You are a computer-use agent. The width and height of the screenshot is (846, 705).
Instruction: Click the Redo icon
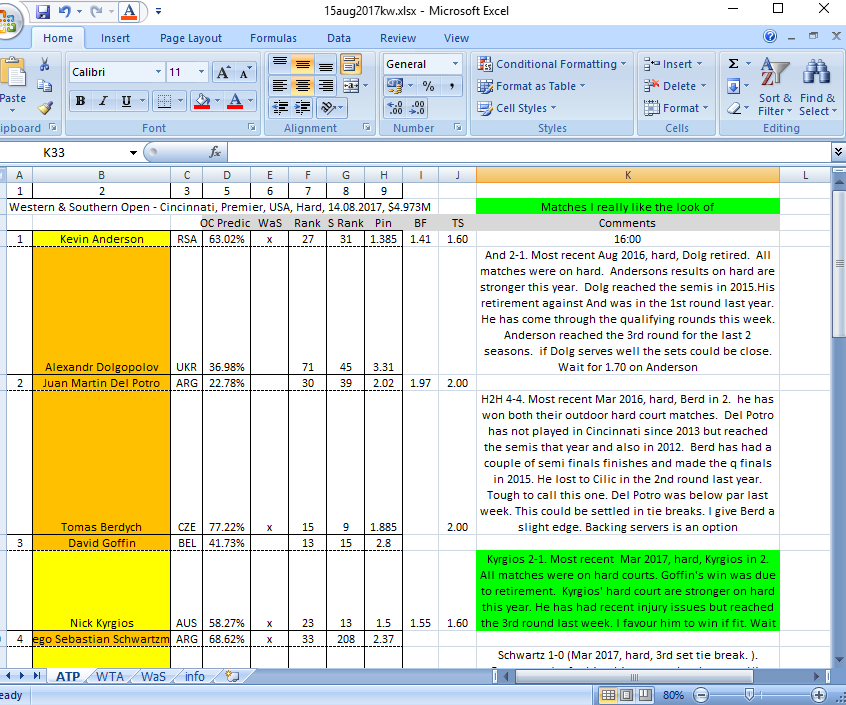96,11
